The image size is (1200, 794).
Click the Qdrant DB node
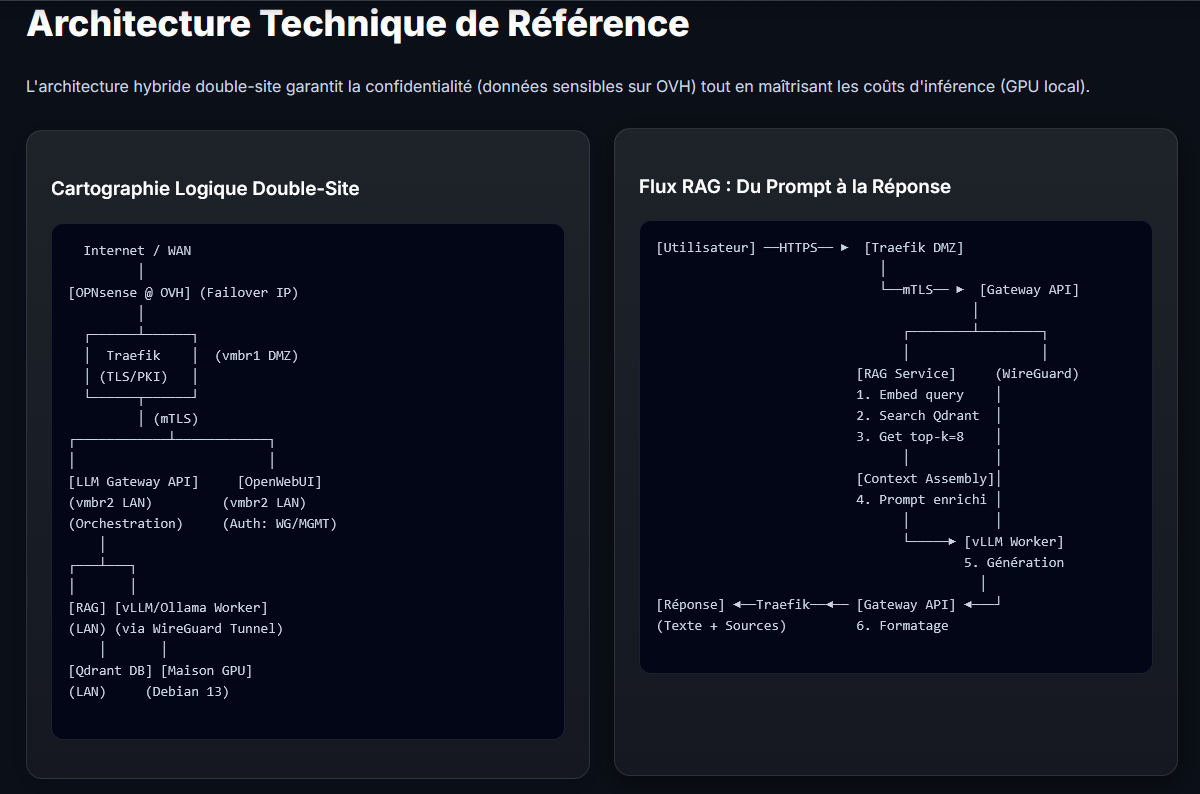(110, 671)
